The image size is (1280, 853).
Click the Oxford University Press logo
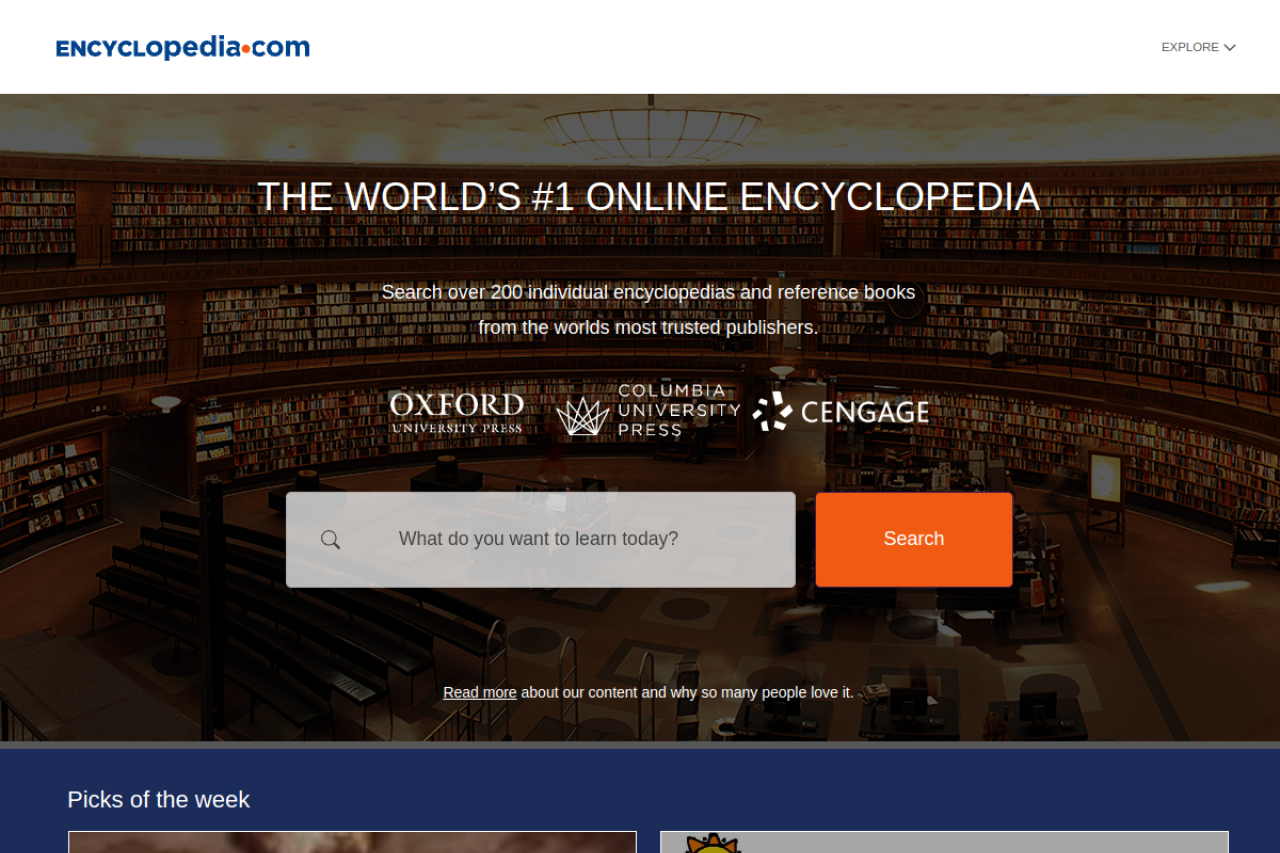(457, 412)
